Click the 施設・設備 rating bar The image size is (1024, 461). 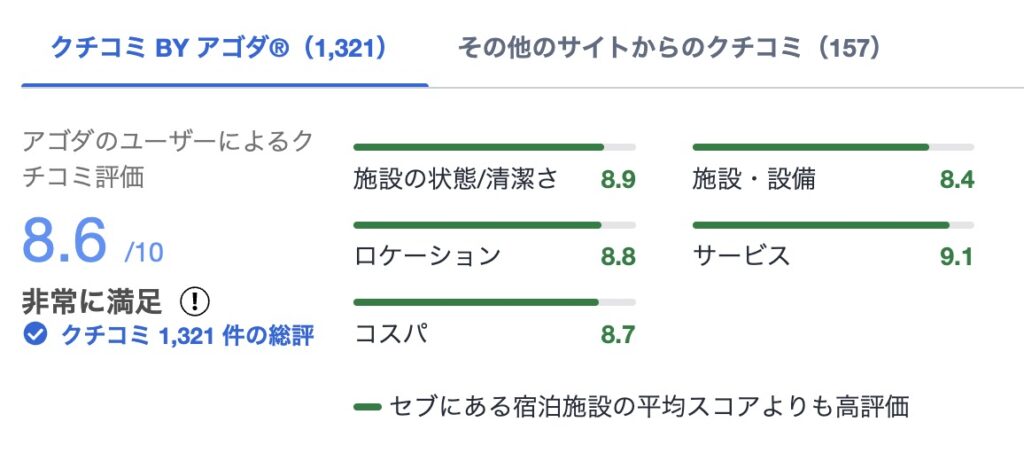(x=833, y=147)
